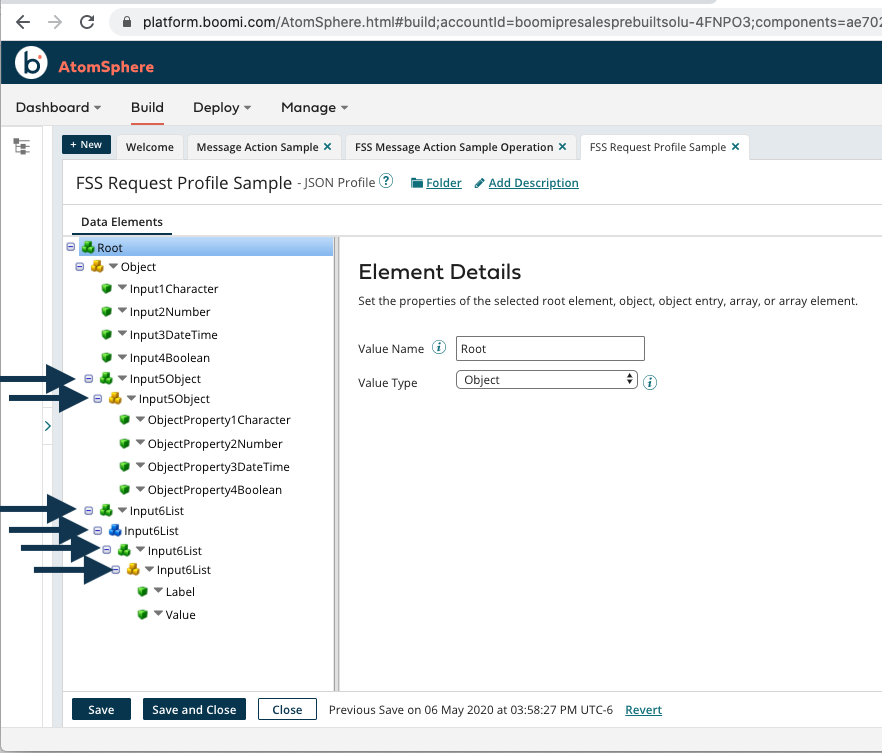Click Value Type info icon

[x=650, y=382]
